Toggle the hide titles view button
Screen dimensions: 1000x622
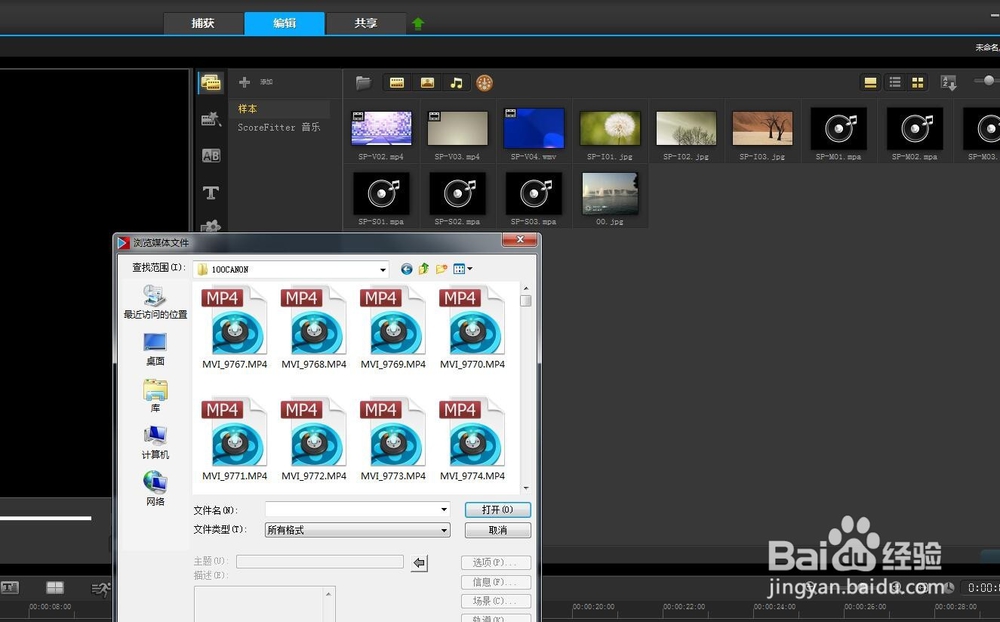click(x=870, y=83)
